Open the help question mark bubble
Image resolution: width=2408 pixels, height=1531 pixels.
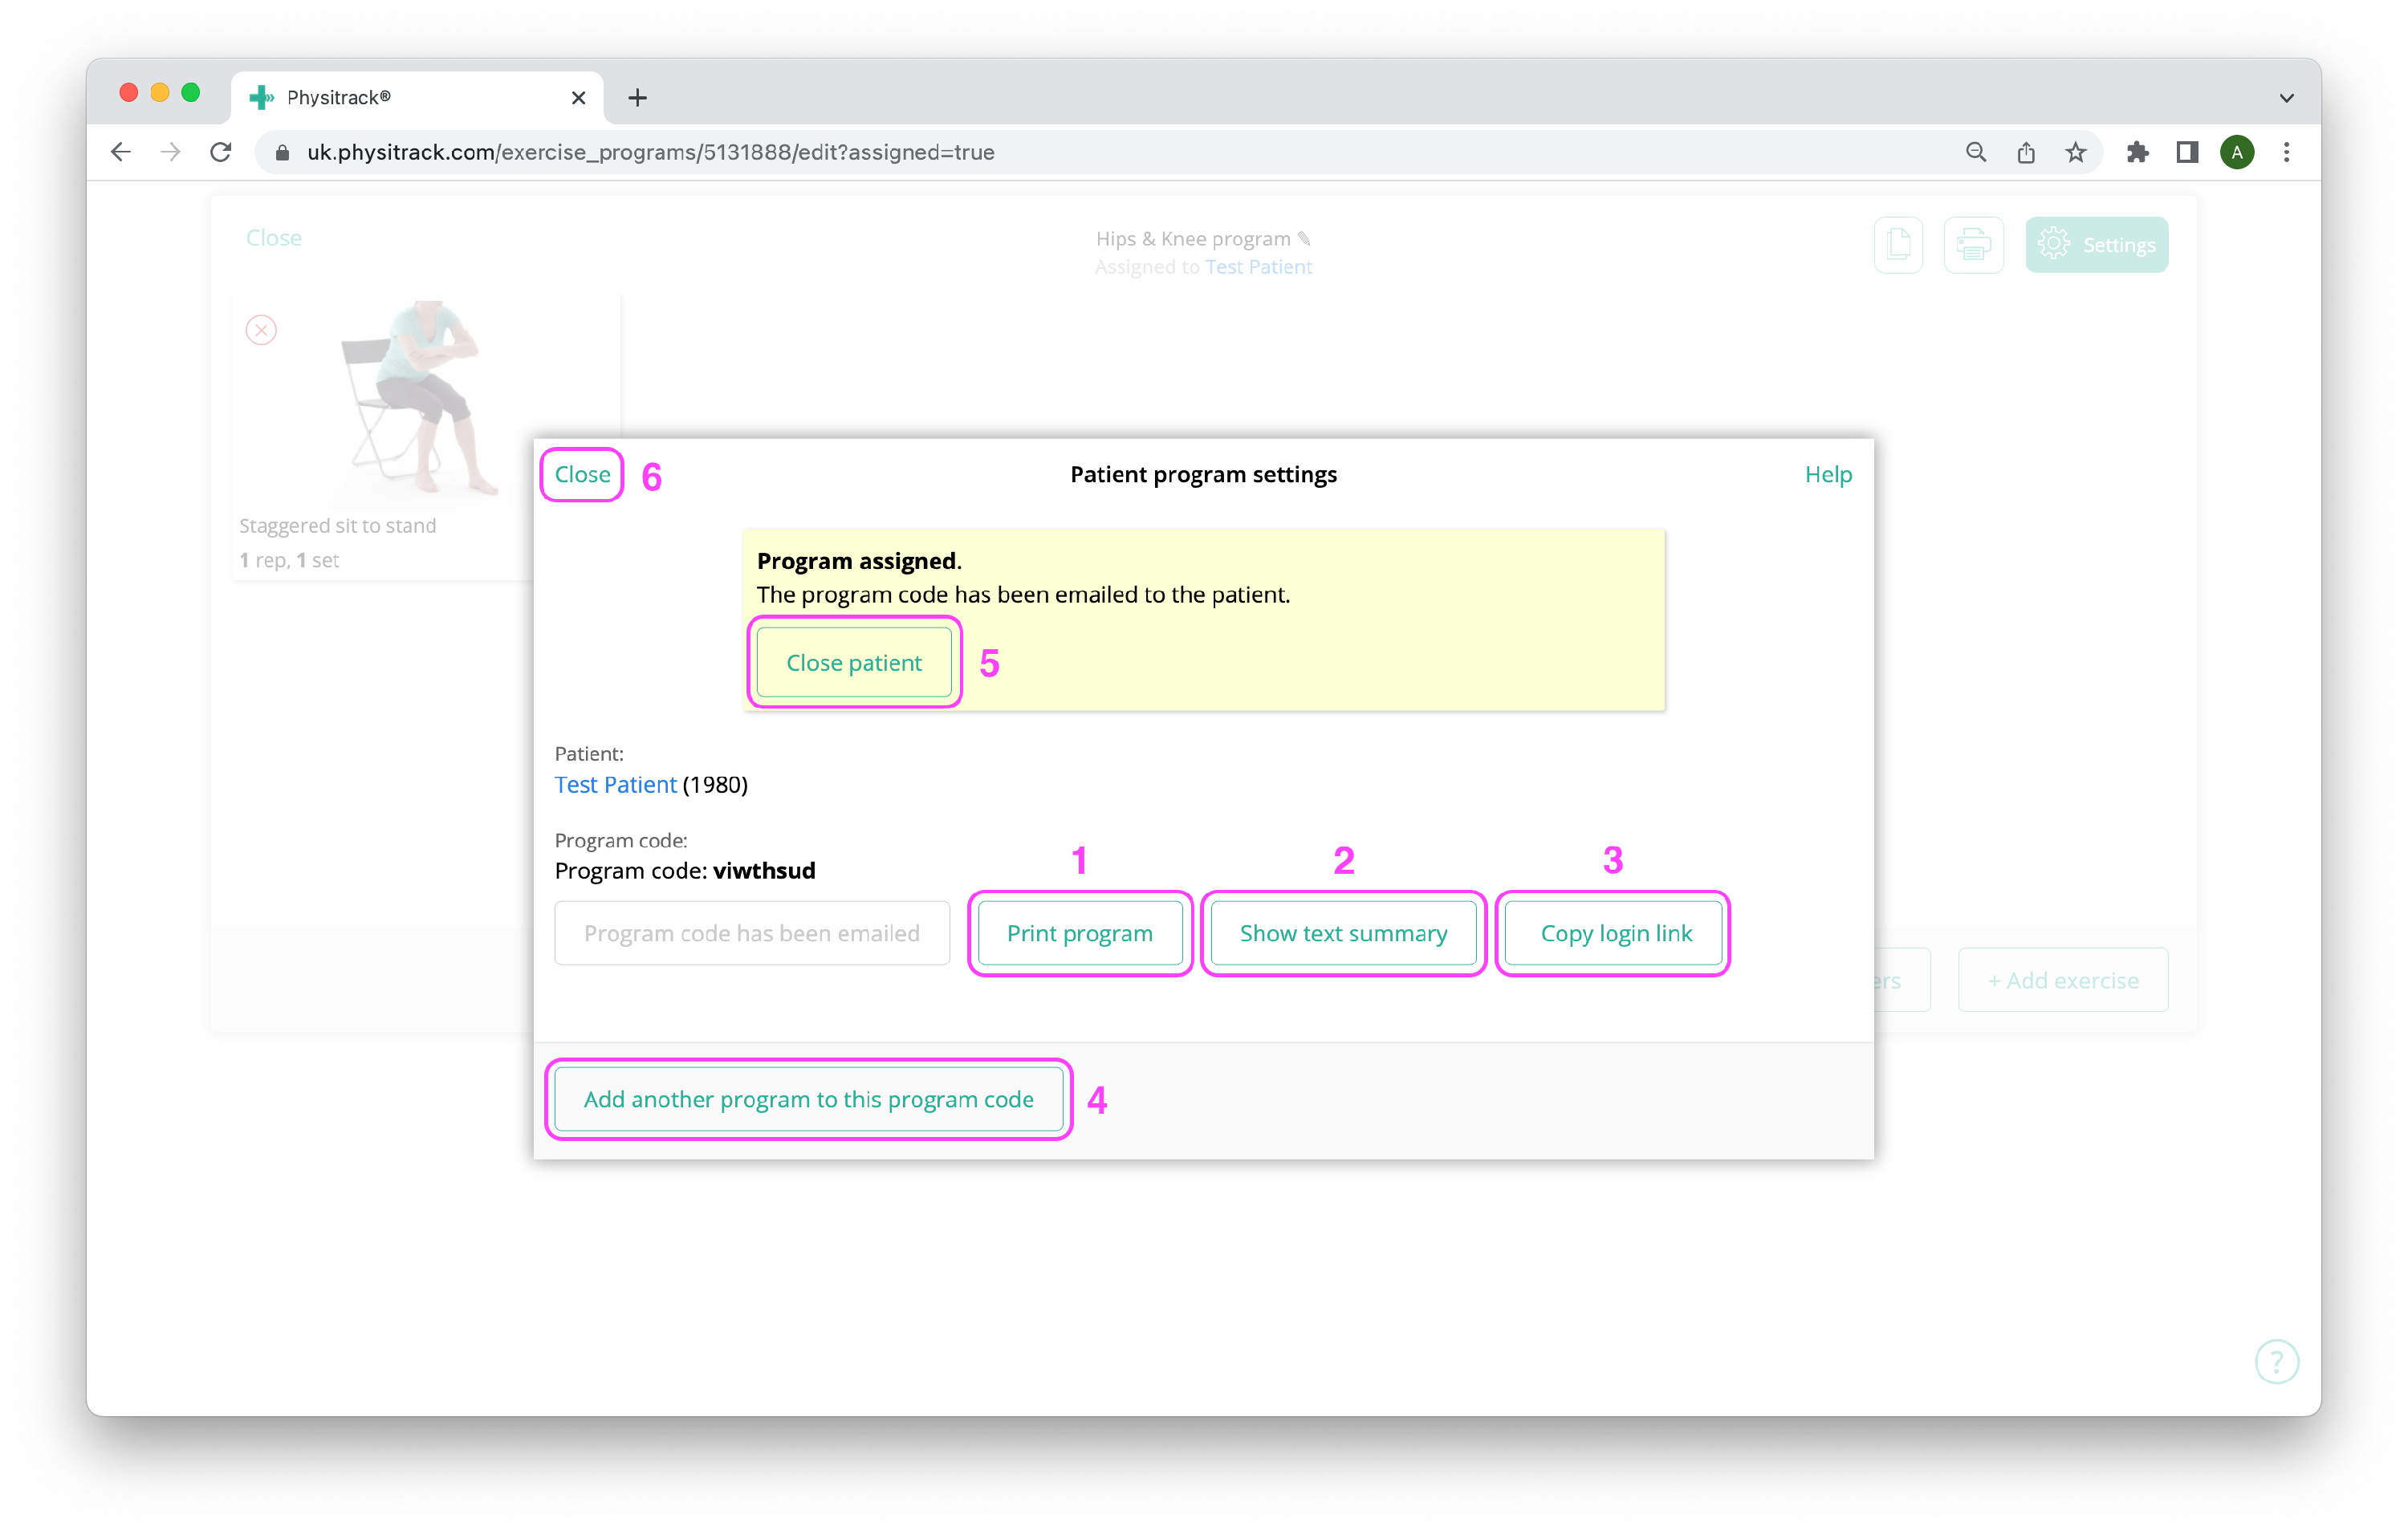(x=2276, y=1361)
